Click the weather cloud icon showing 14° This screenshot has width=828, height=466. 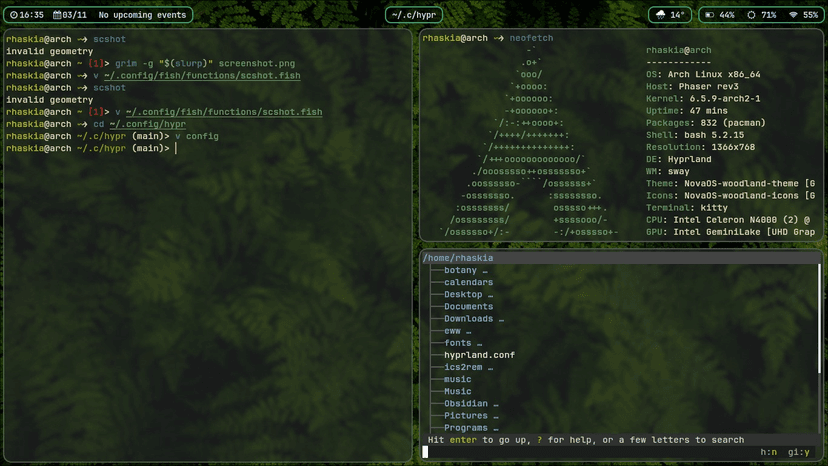click(x=662, y=15)
